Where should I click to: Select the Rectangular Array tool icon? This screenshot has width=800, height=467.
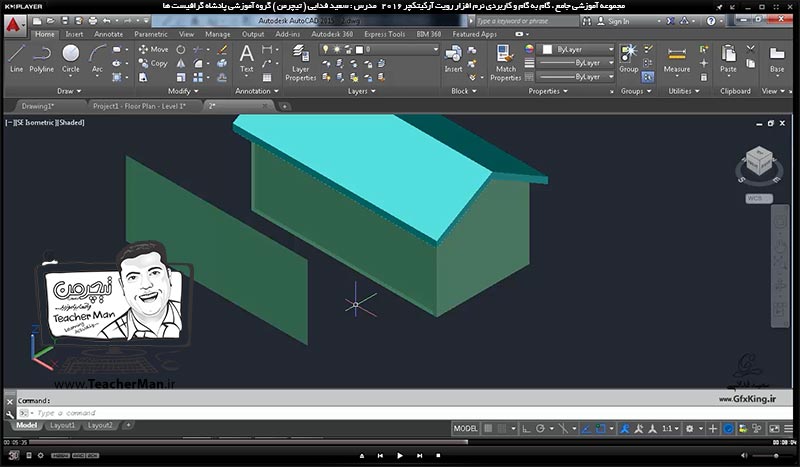pos(198,77)
